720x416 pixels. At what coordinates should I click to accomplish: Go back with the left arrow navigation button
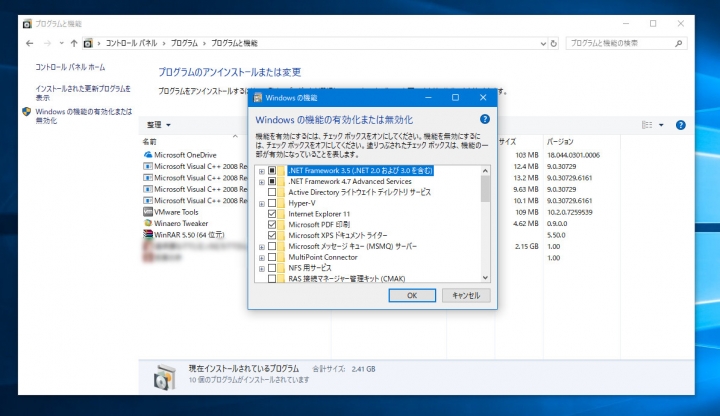[29, 43]
